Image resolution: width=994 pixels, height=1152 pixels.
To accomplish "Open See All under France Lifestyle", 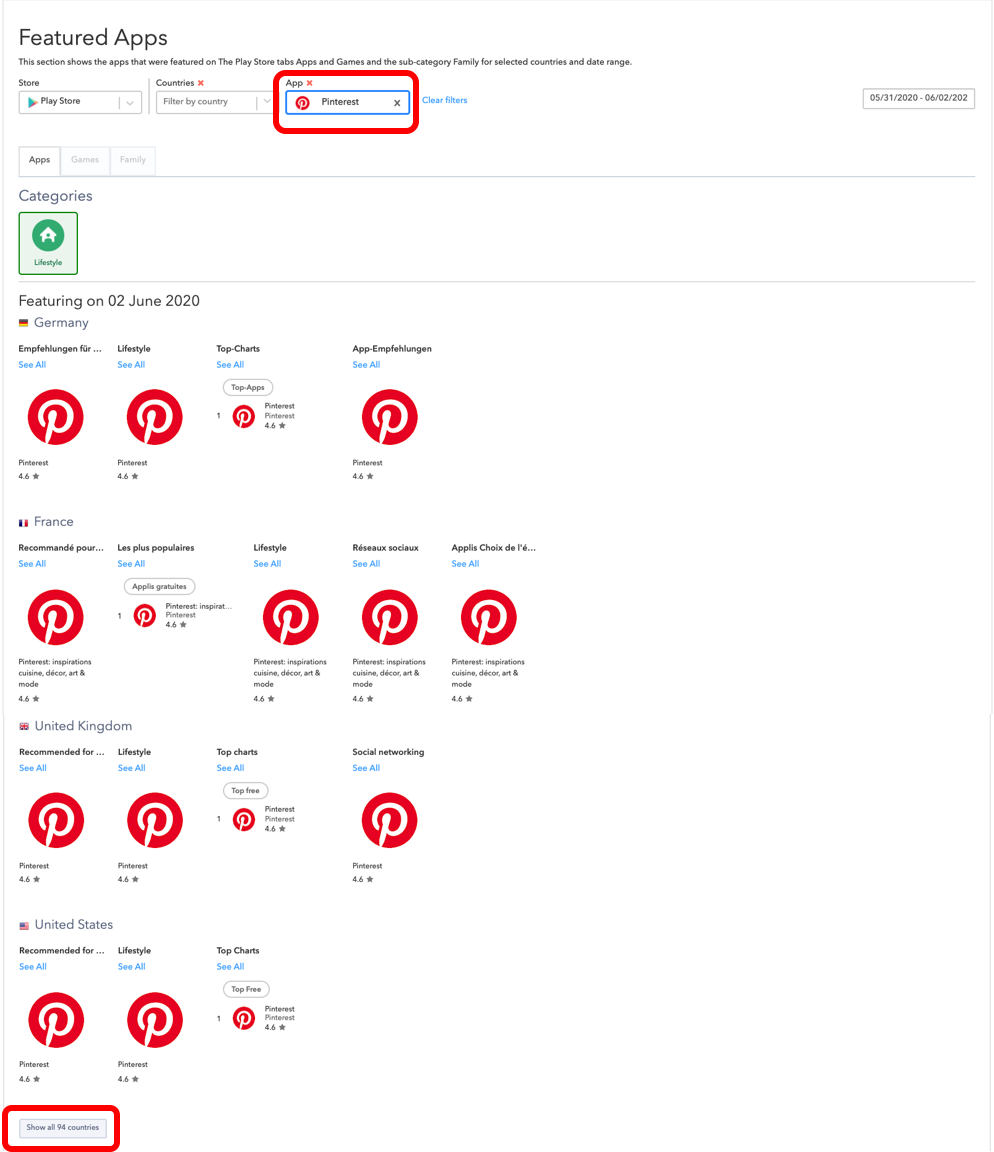I will pyautogui.click(x=267, y=564).
